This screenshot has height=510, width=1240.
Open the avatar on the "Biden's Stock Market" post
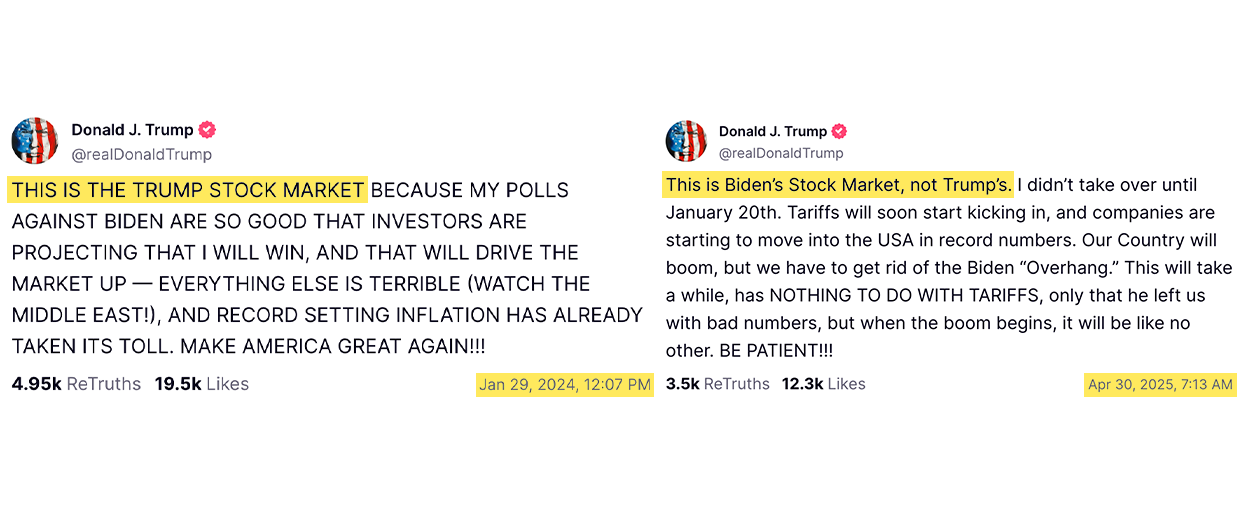(x=687, y=141)
